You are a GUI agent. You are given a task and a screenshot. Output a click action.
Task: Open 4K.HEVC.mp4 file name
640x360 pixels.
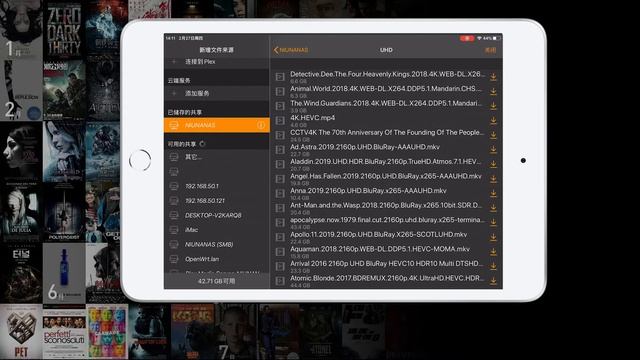pos(313,118)
